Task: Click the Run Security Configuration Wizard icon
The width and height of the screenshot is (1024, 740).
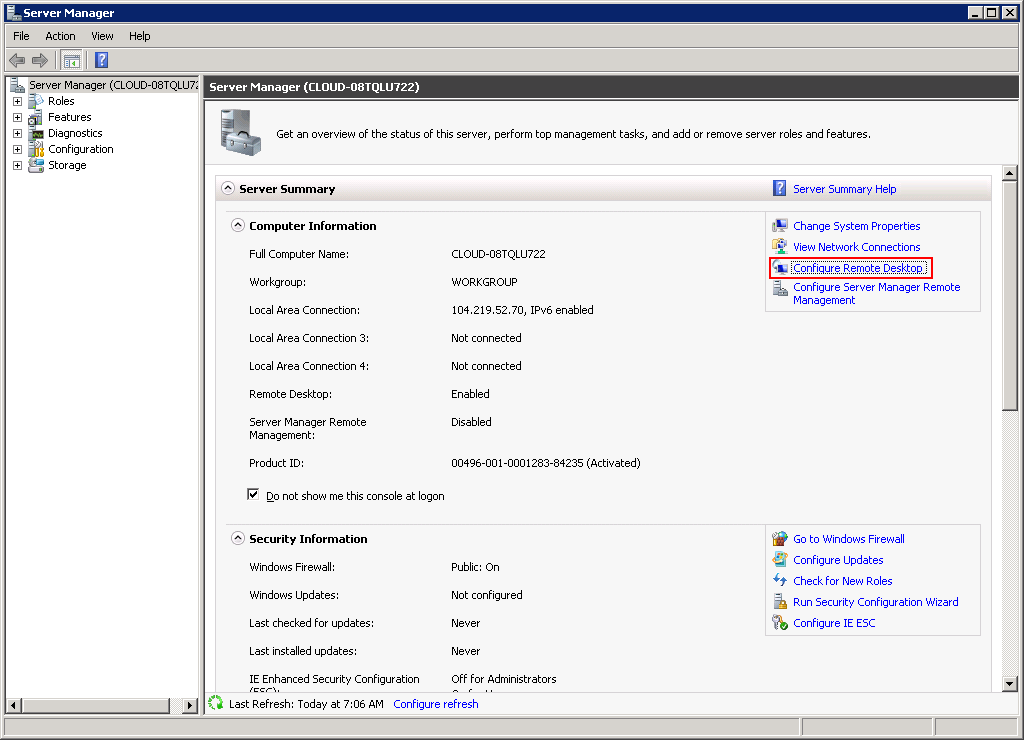Action: [780, 602]
